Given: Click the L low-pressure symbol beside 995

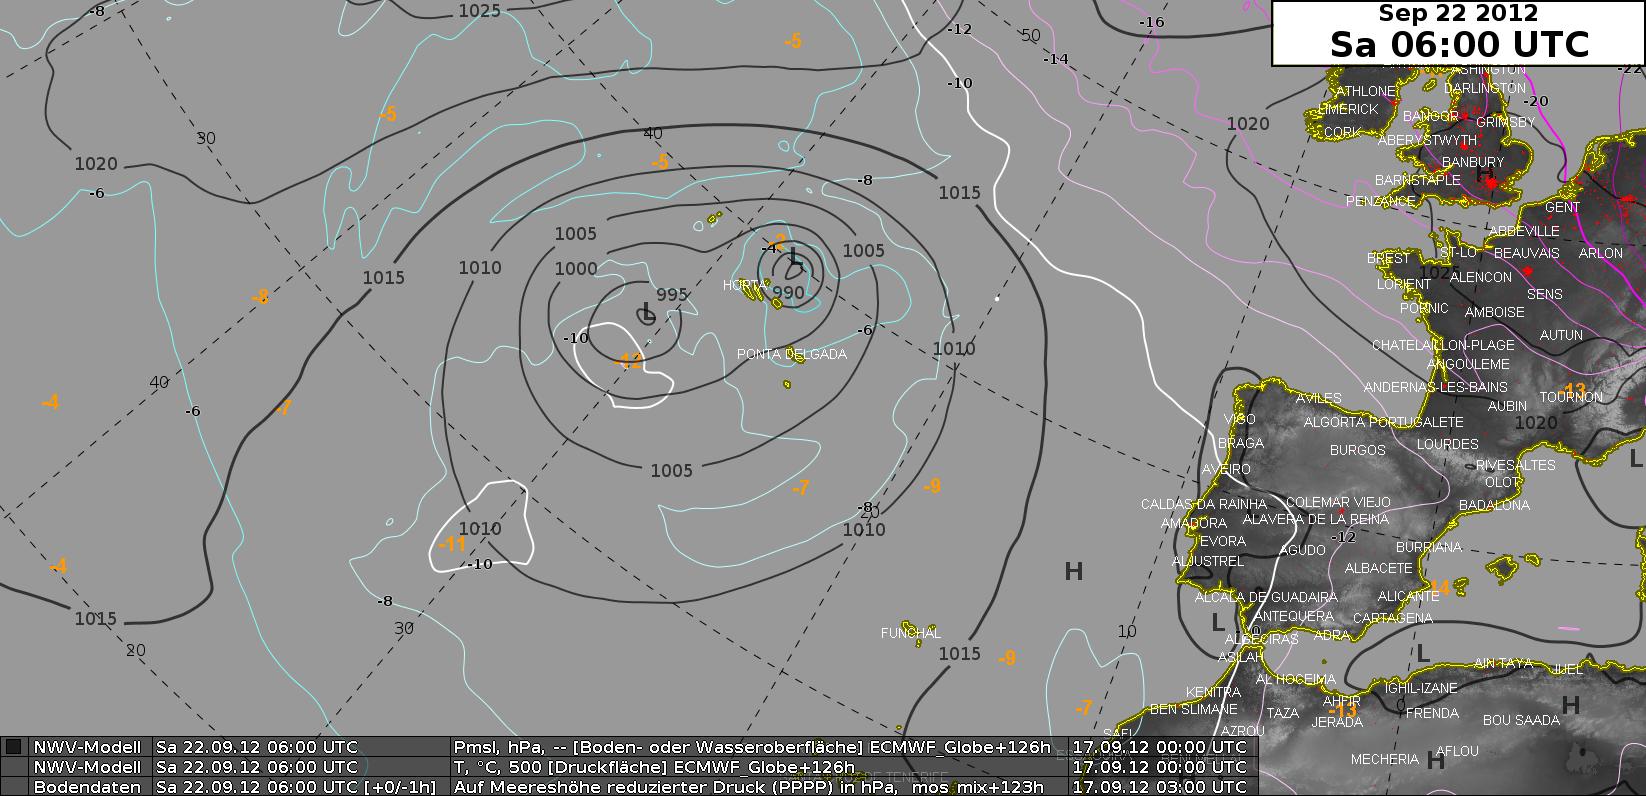Looking at the screenshot, I should (647, 315).
